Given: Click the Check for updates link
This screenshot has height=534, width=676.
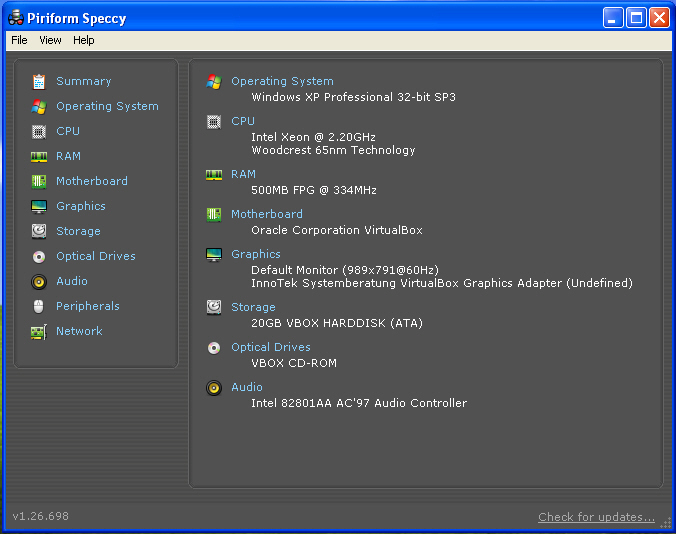Looking at the screenshot, I should pyautogui.click(x=596, y=517).
